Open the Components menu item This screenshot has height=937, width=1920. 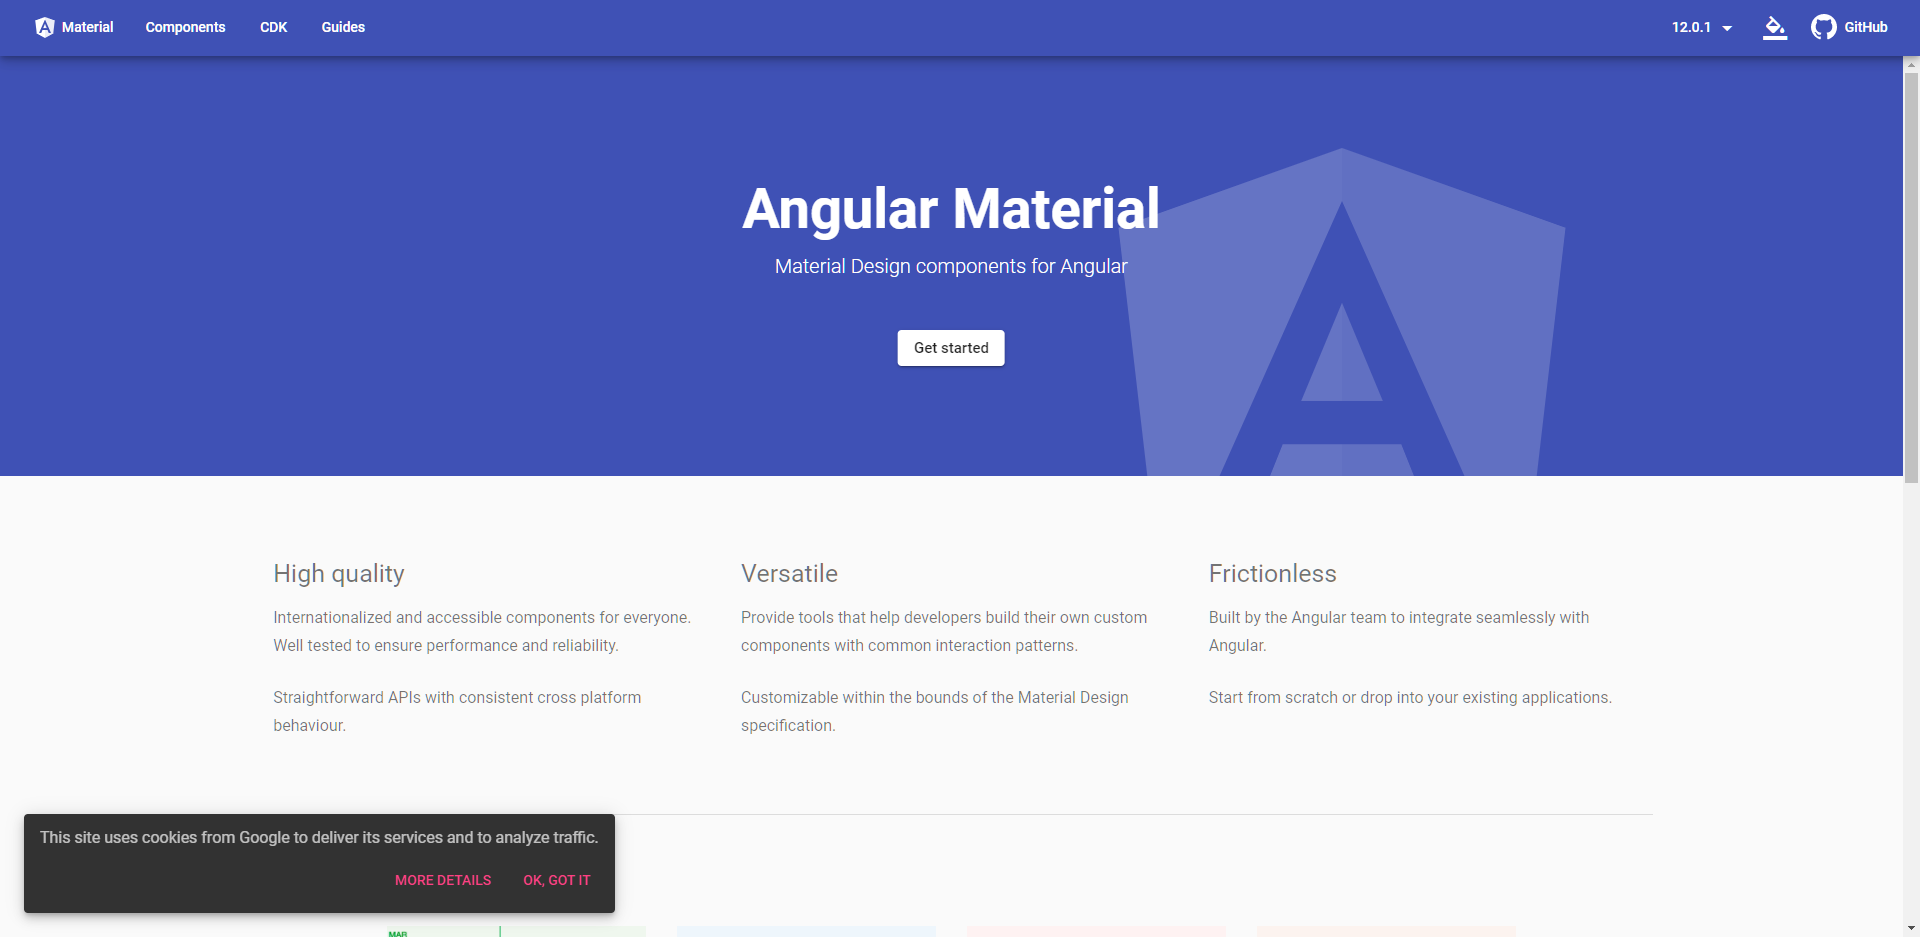point(185,27)
